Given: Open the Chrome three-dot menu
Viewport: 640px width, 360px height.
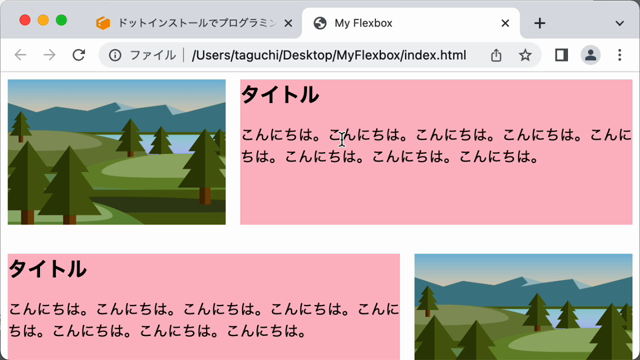Looking at the screenshot, I should coord(620,55).
